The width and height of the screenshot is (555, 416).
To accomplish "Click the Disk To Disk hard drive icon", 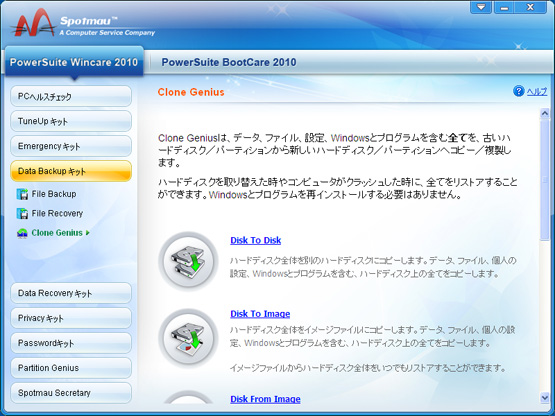I will pyautogui.click(x=188, y=262).
